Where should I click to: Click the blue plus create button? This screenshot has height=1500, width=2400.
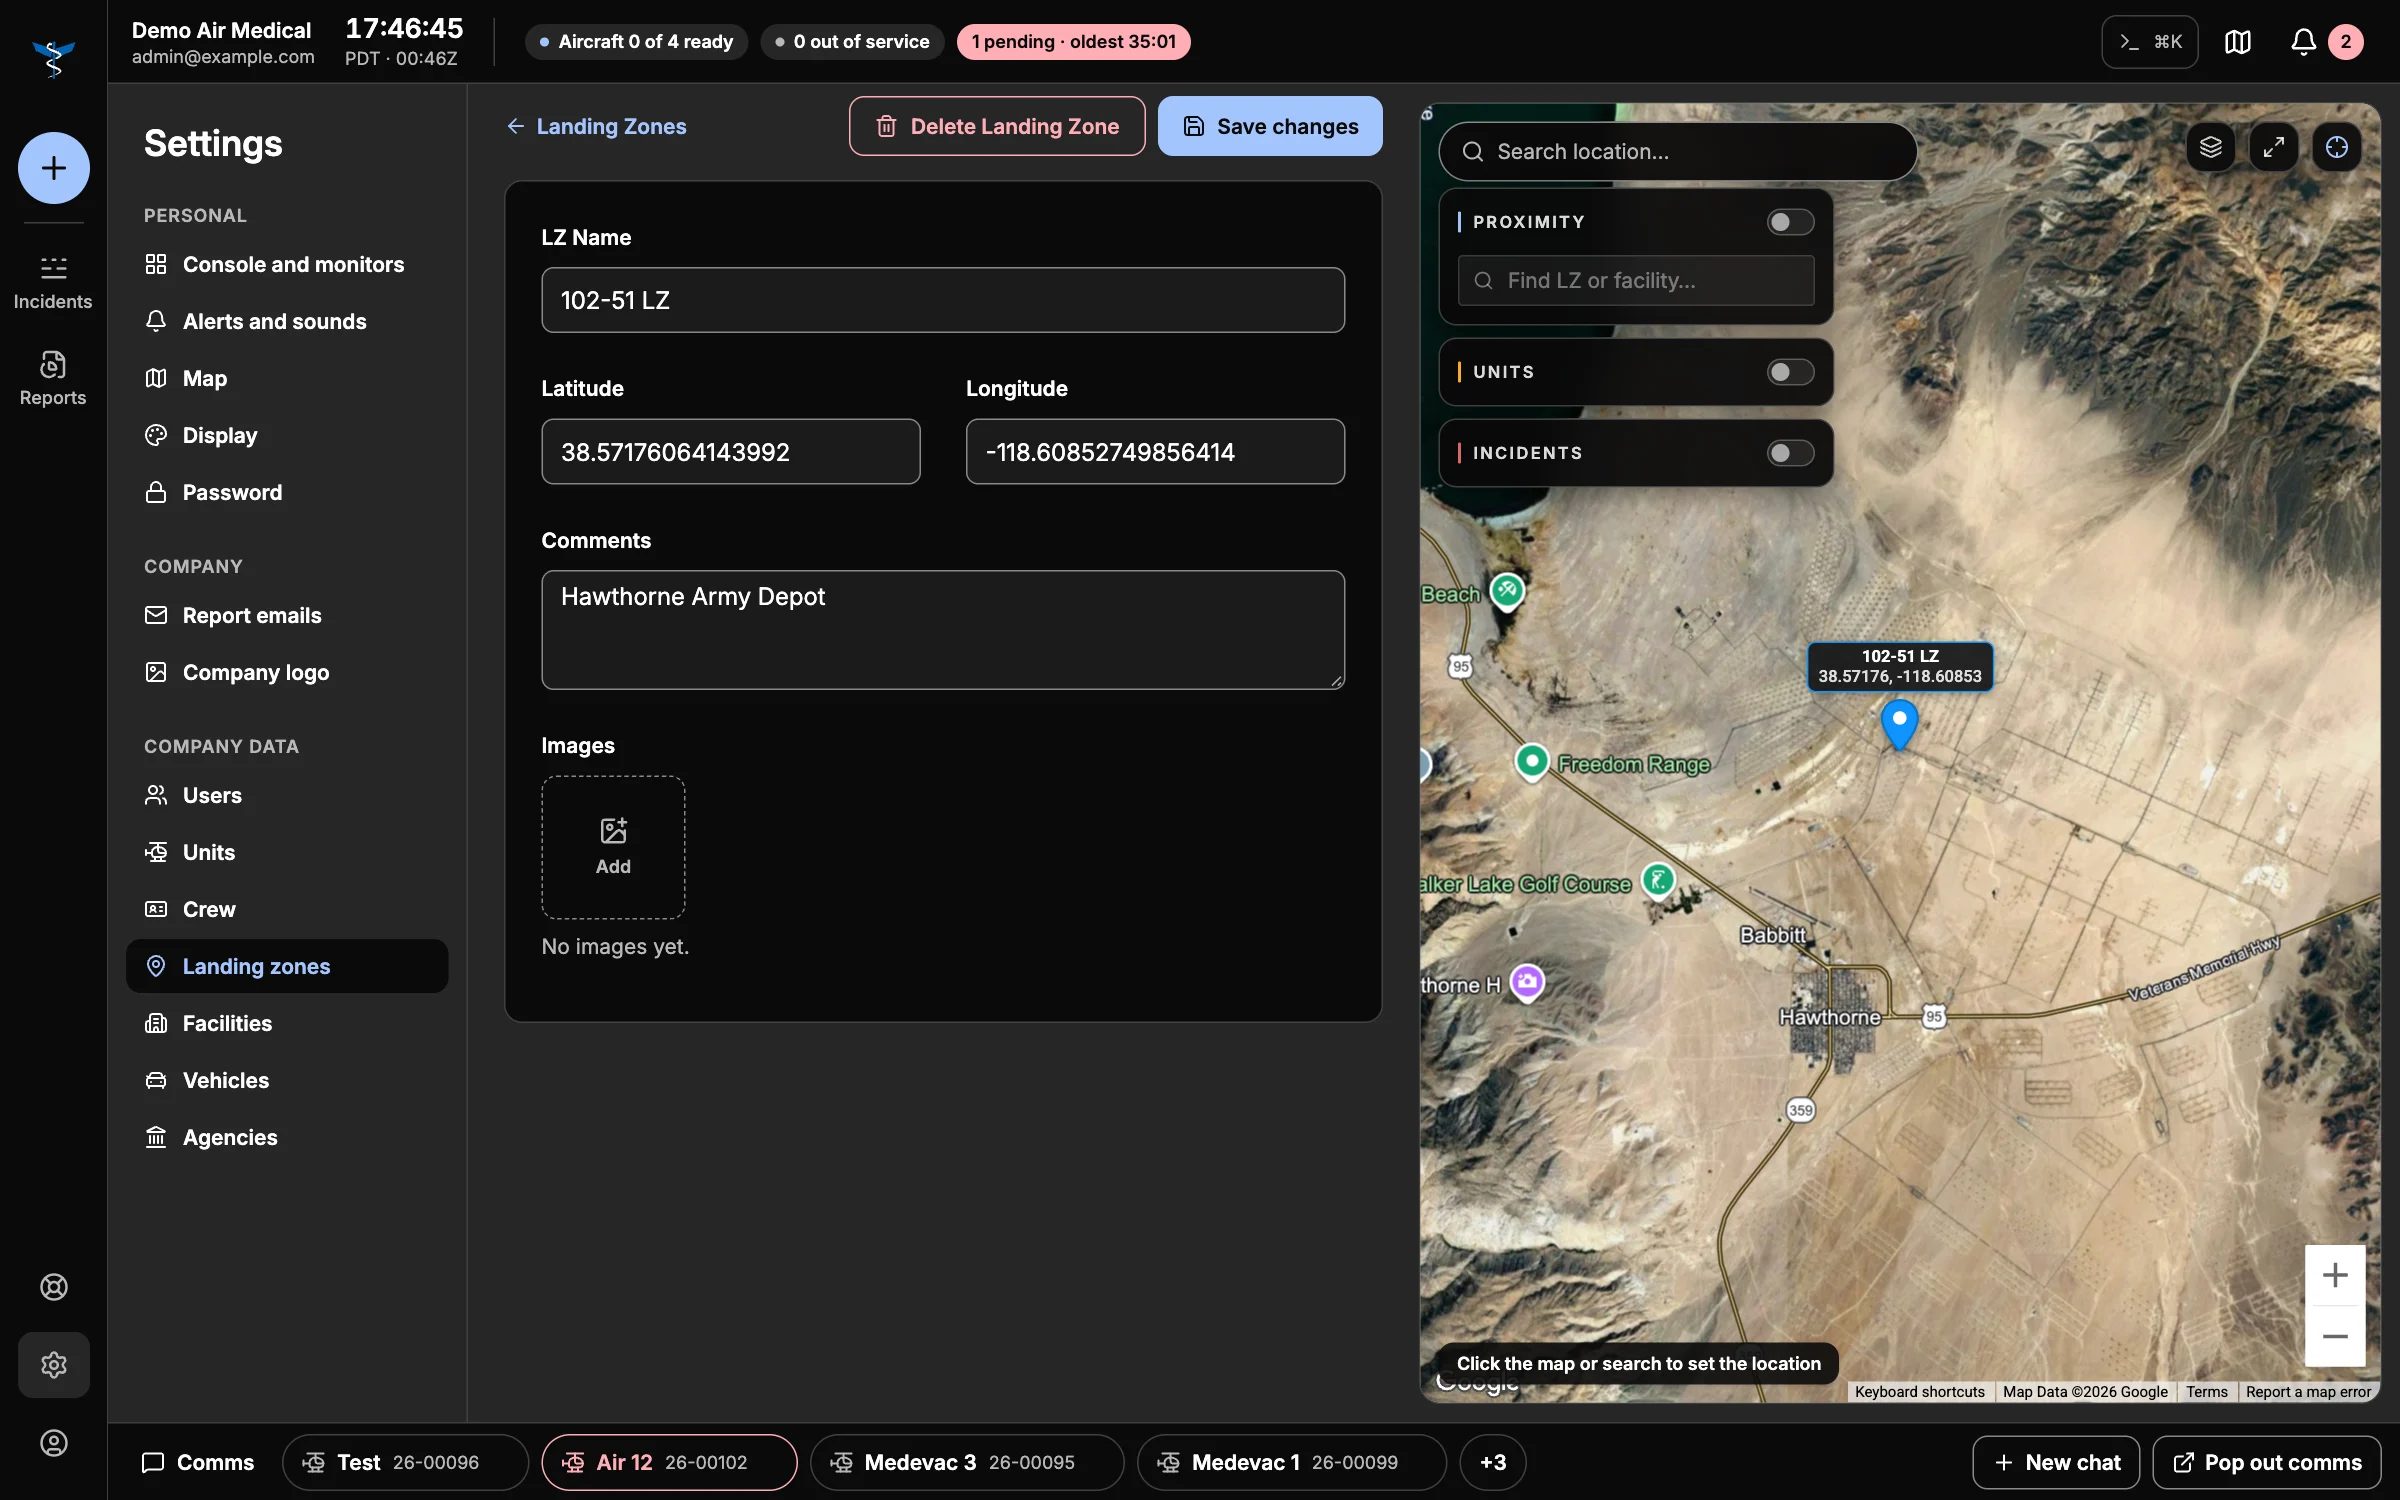[x=53, y=168]
